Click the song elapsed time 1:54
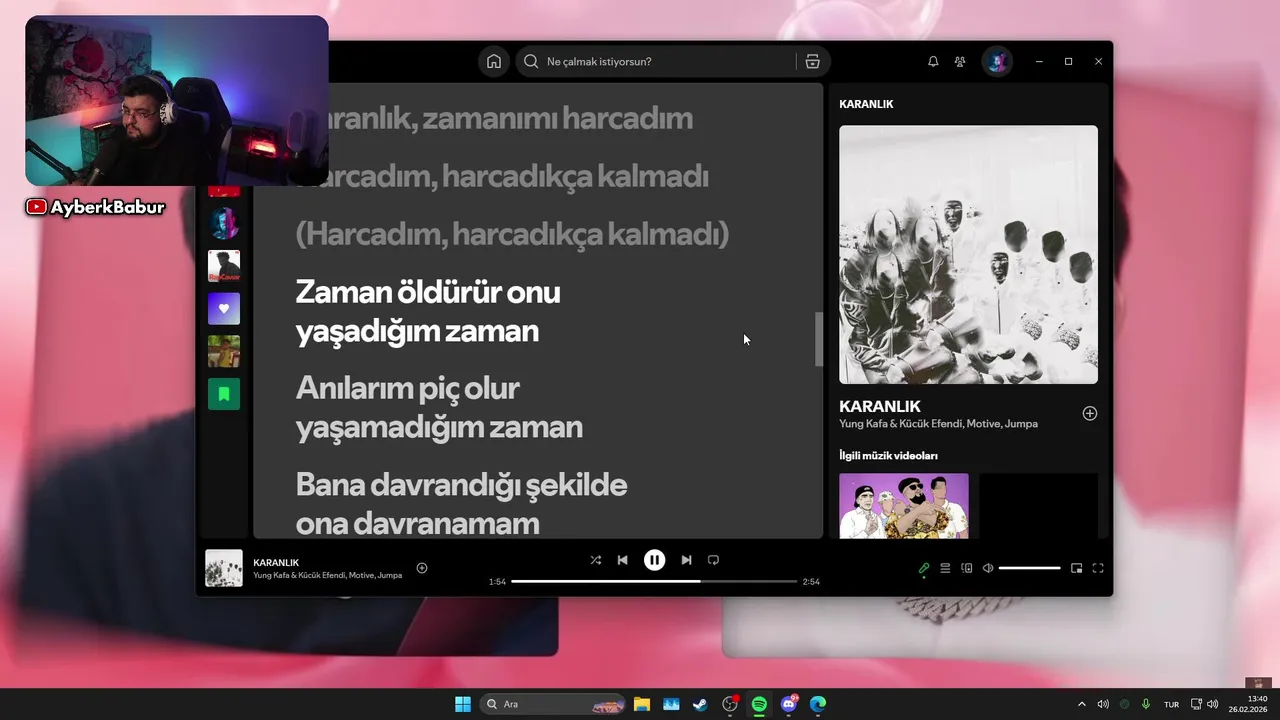Viewport: 1280px width, 720px height. [497, 581]
